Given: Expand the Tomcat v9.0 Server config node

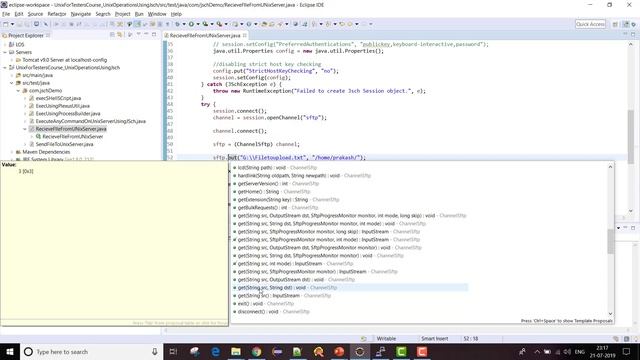Looking at the screenshot, I should (12, 60).
